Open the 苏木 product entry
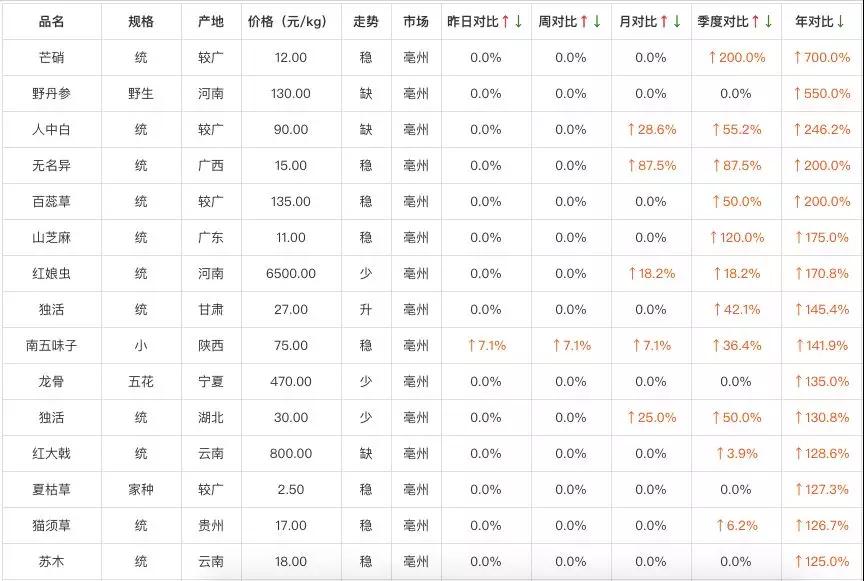 pyautogui.click(x=51, y=562)
